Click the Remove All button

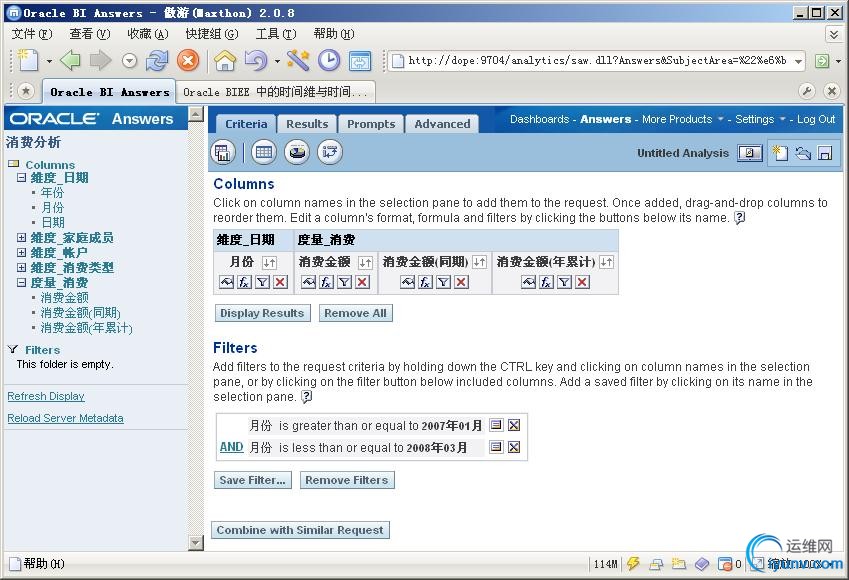355,313
